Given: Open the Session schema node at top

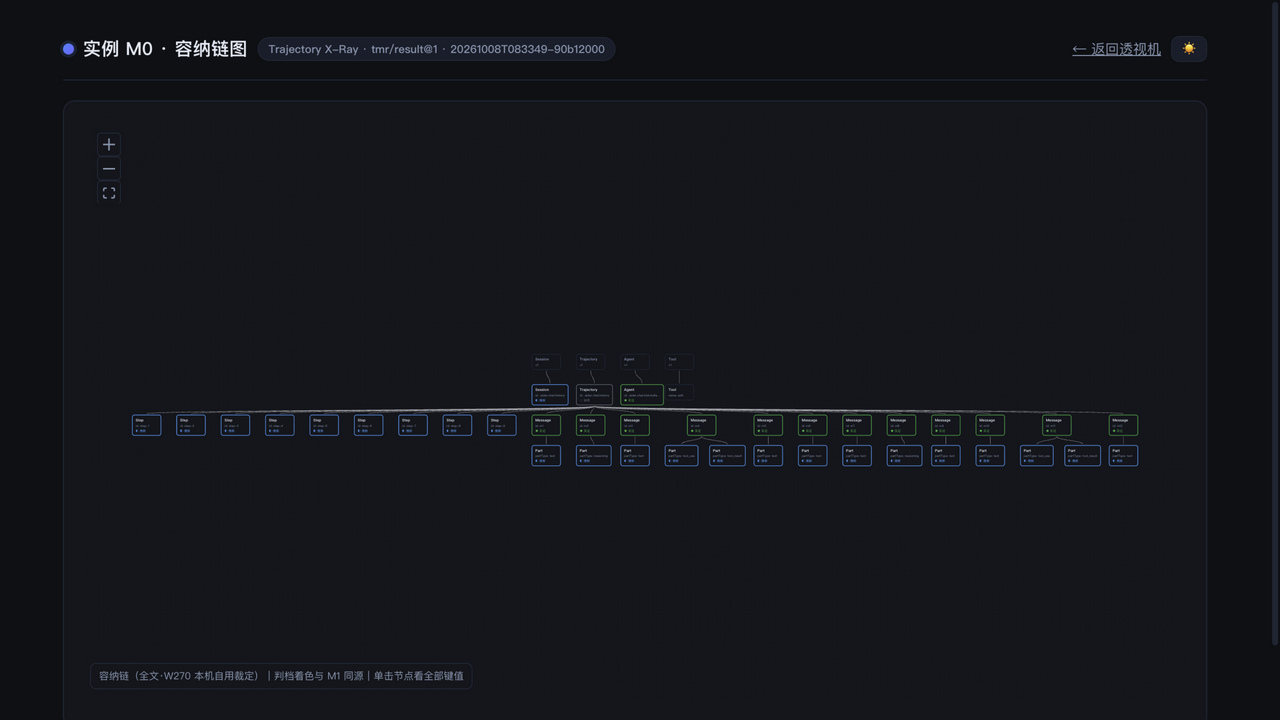Looking at the screenshot, I should [546, 362].
